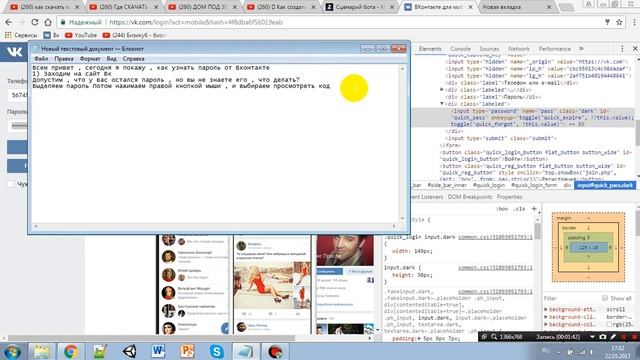640x360 pixels.
Task: Open the Windows Start menu
Action: [x=12, y=351]
